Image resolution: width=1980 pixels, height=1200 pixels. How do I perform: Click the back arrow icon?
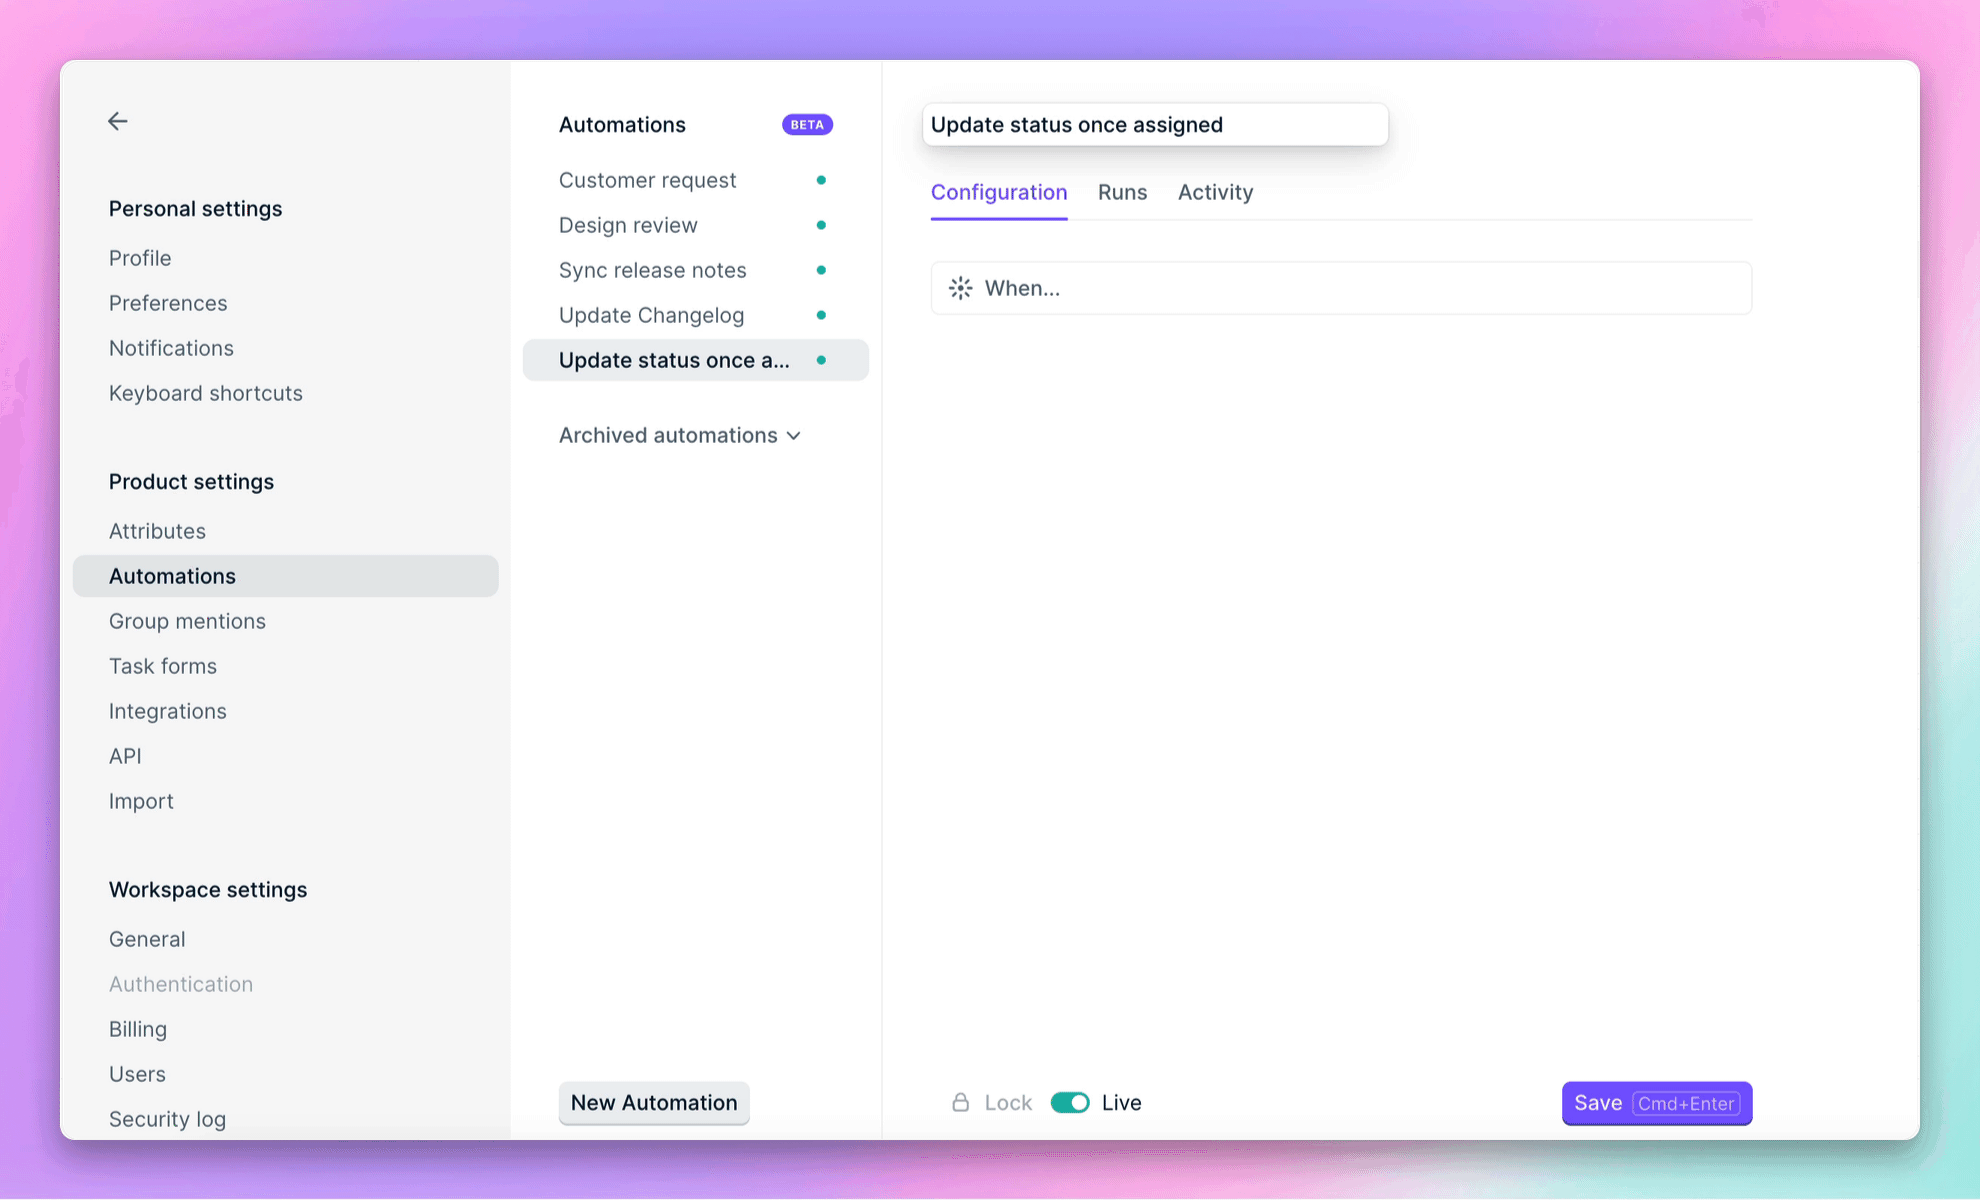pos(118,121)
